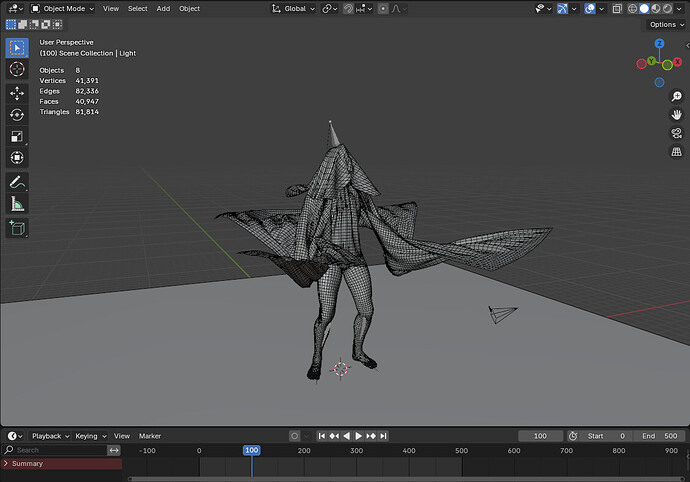This screenshot has height=482, width=690.
Task: Open shading options dropdown arrow
Action: [x=679, y=8]
